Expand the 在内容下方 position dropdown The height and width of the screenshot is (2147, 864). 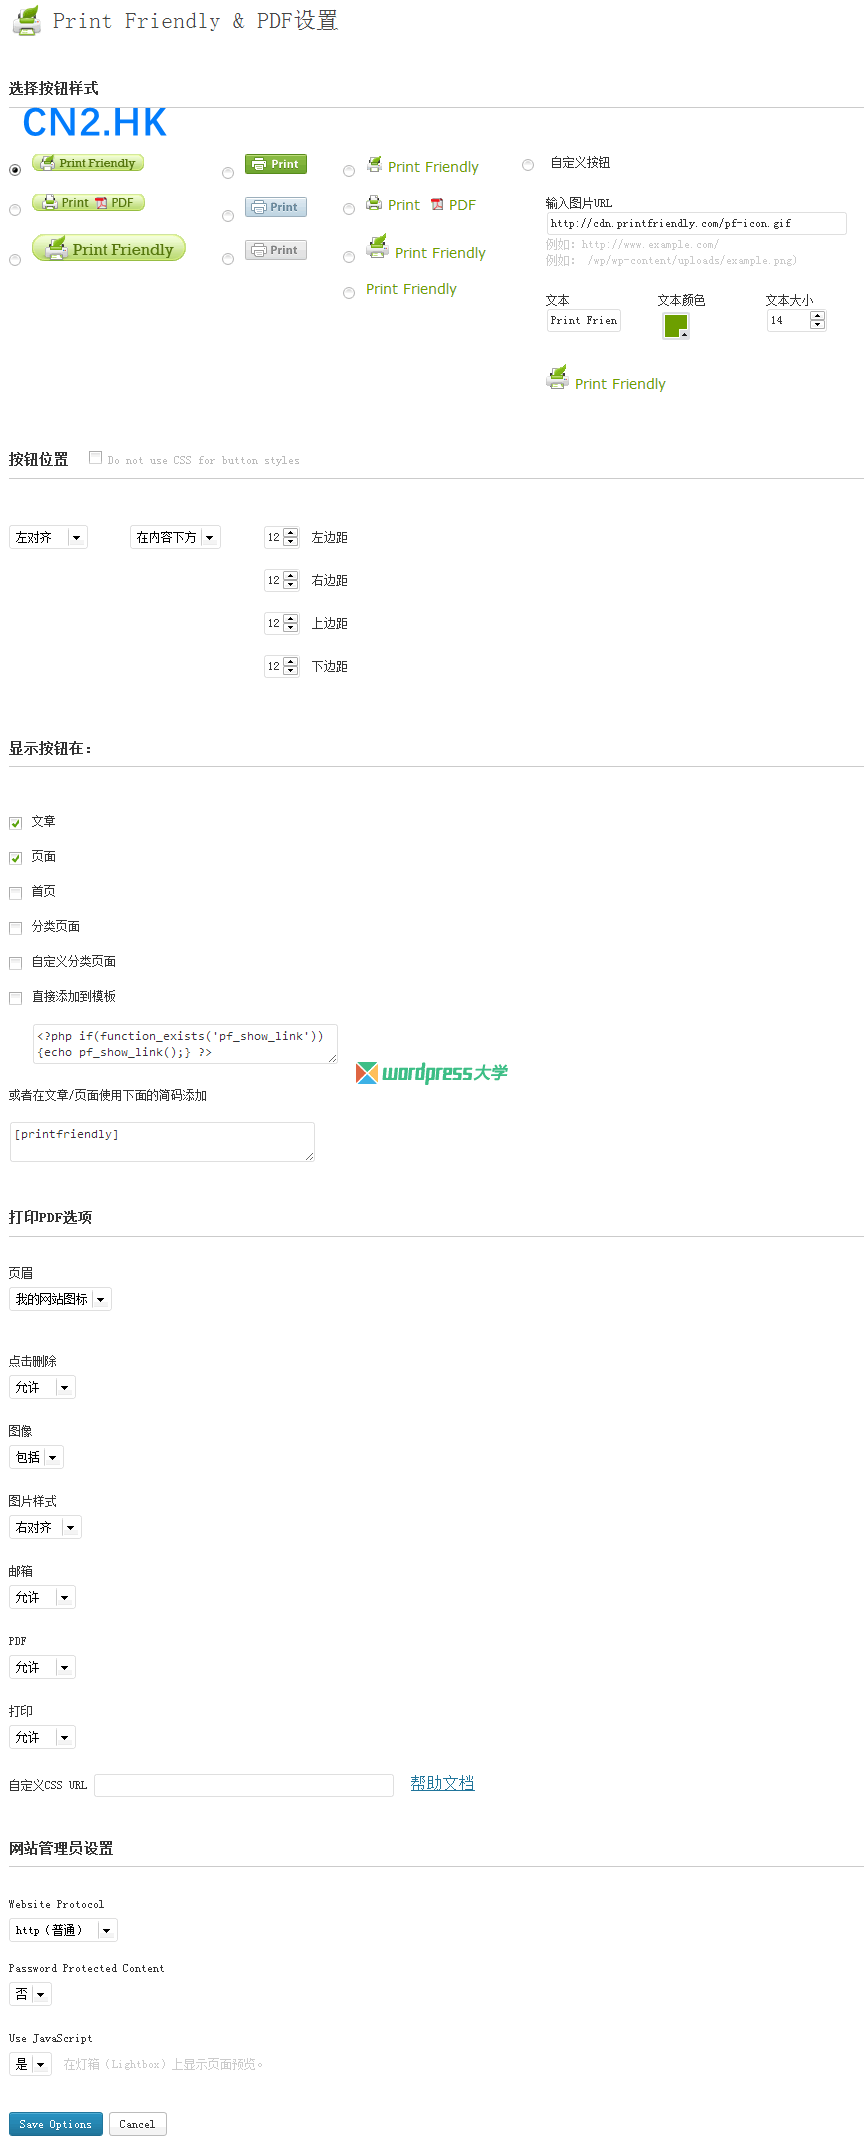[x=175, y=538]
